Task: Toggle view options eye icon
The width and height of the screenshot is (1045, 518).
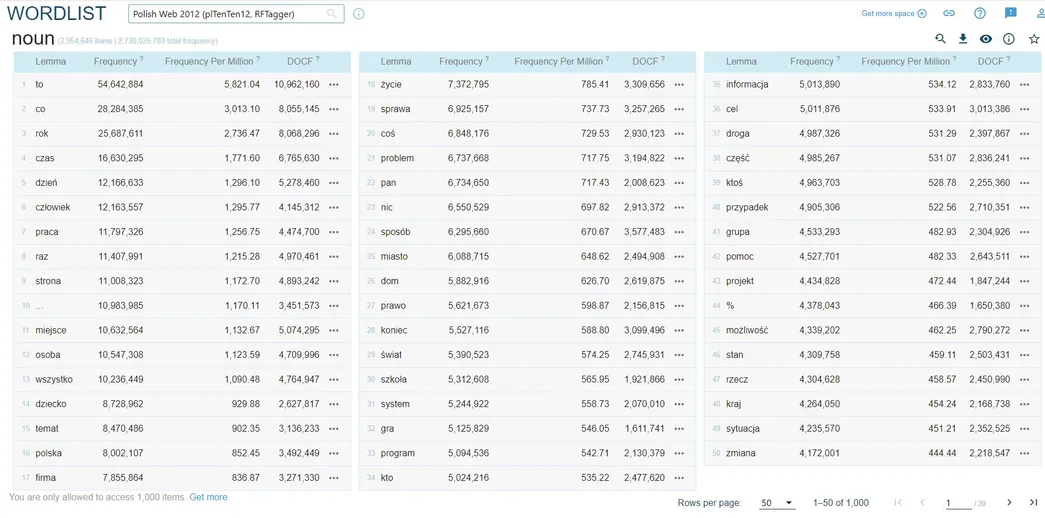Action: tap(986, 39)
